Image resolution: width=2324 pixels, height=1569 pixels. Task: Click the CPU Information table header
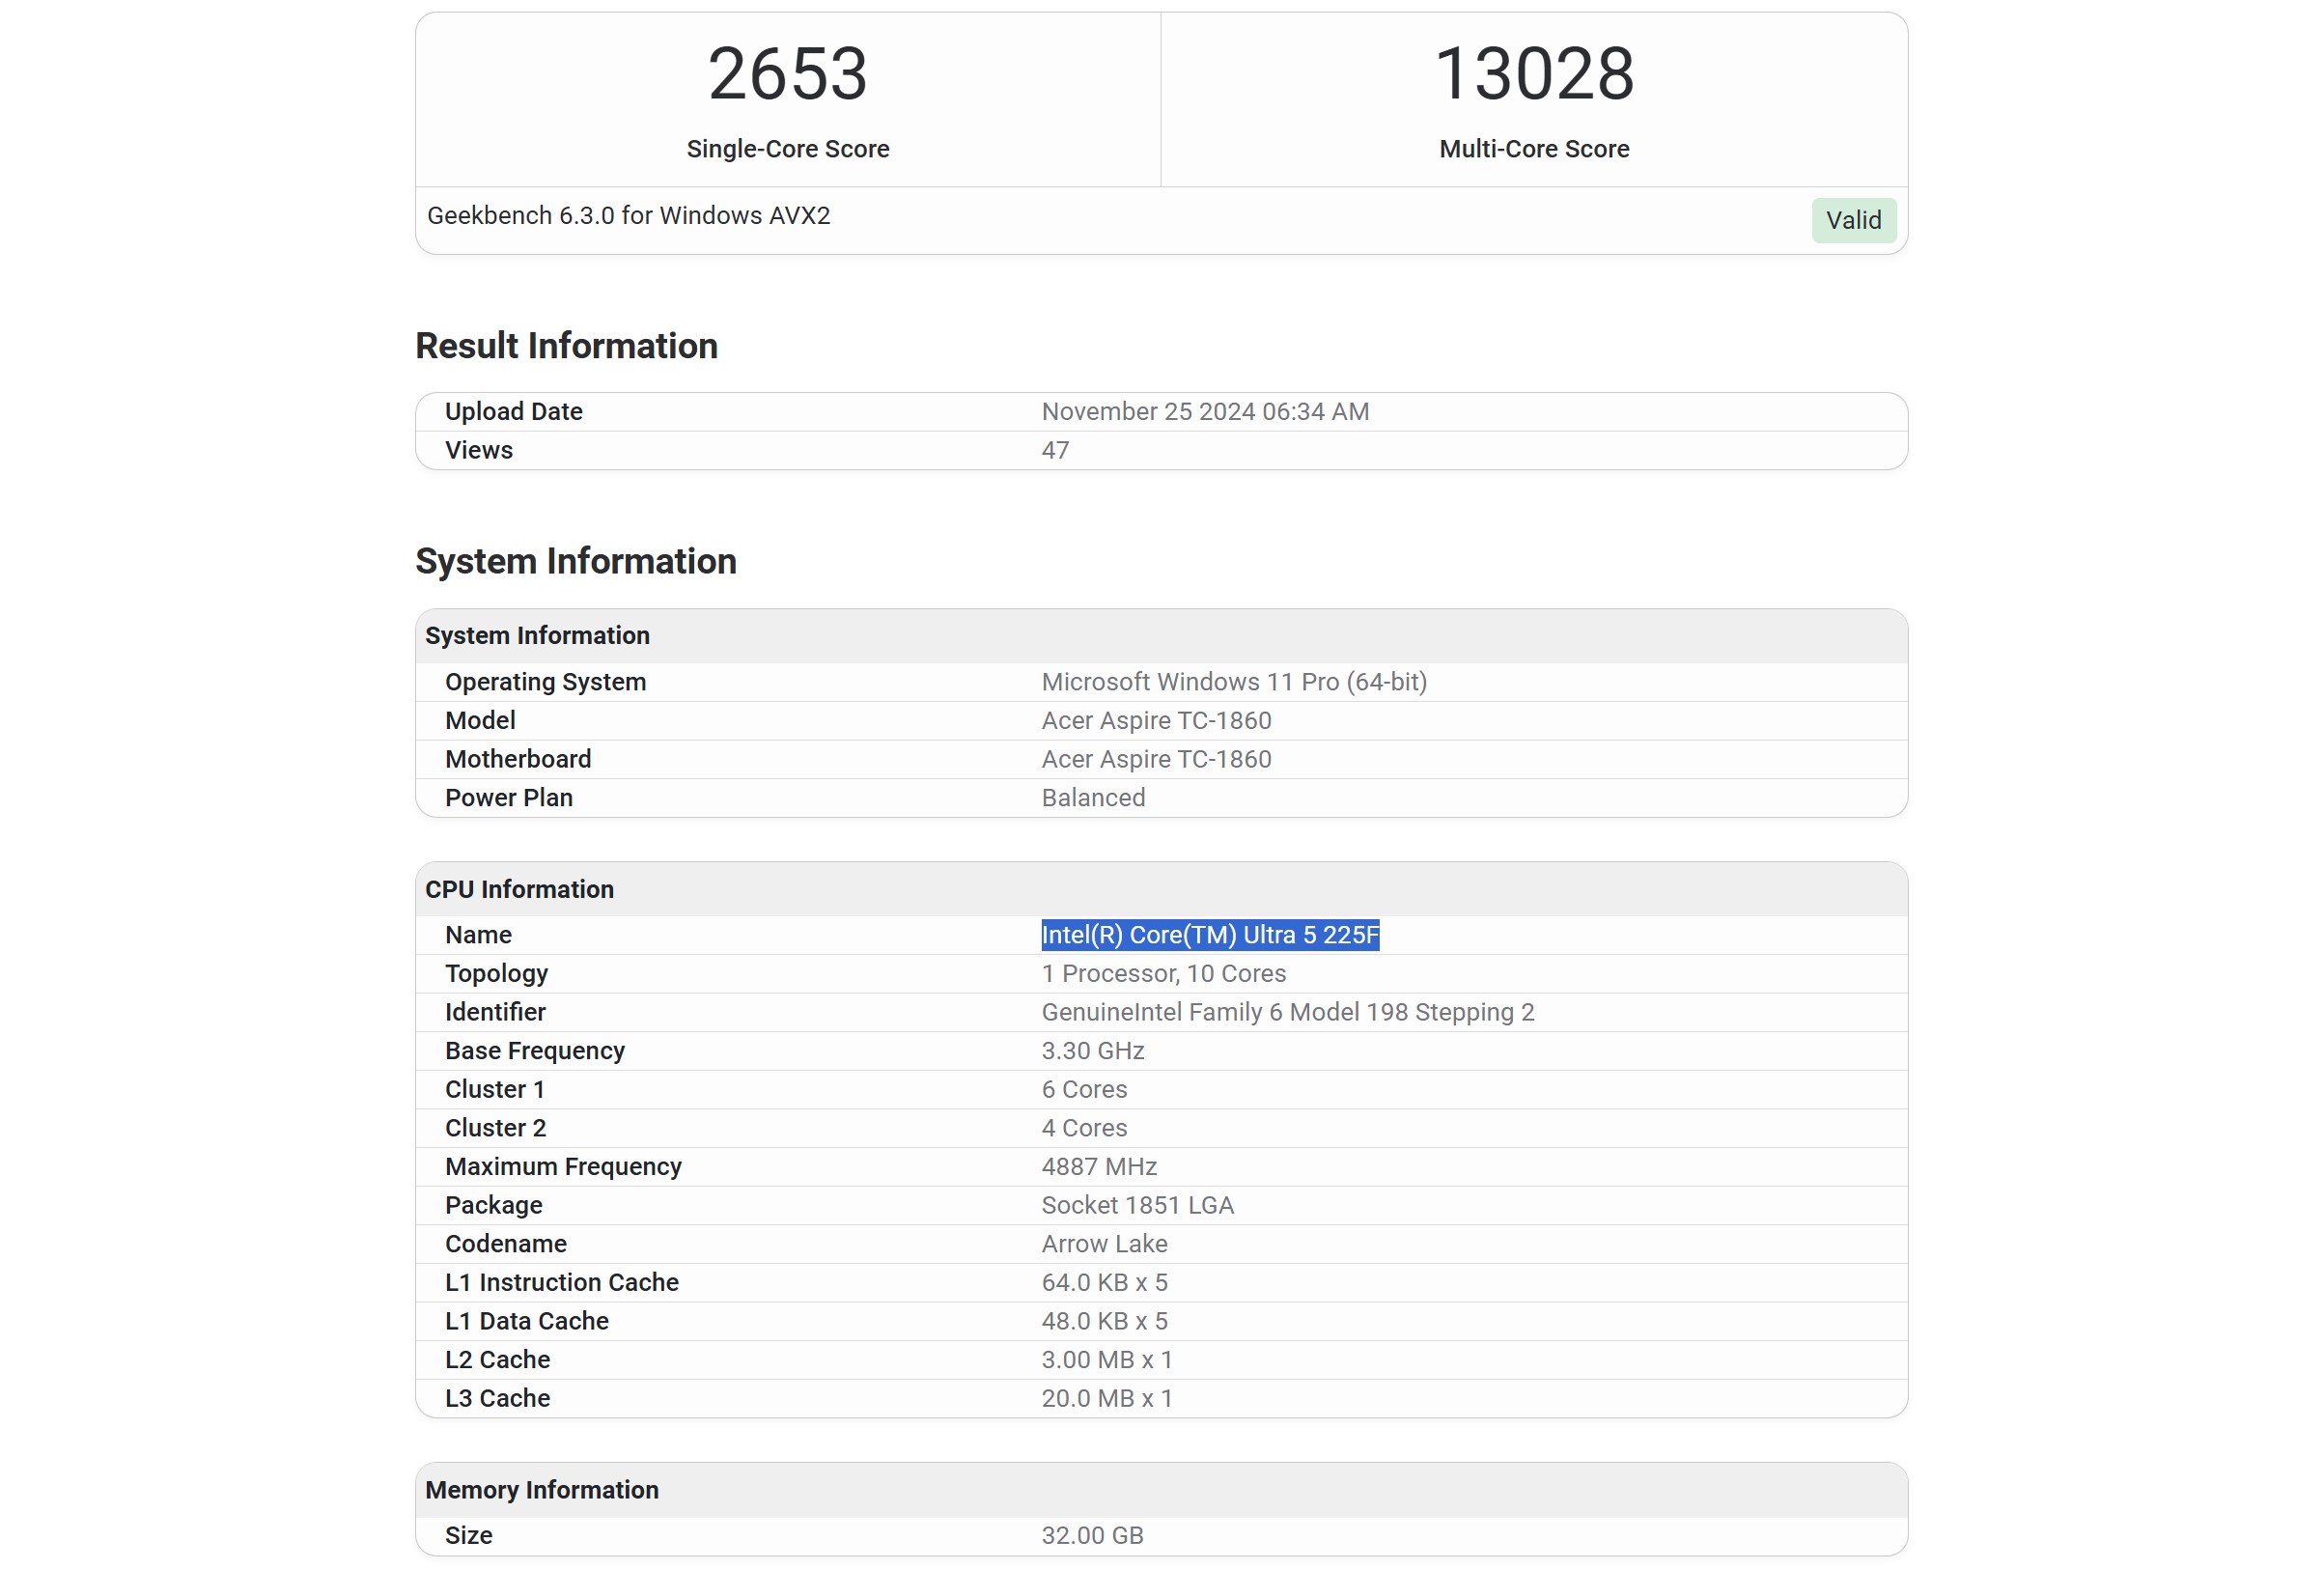(x=519, y=889)
